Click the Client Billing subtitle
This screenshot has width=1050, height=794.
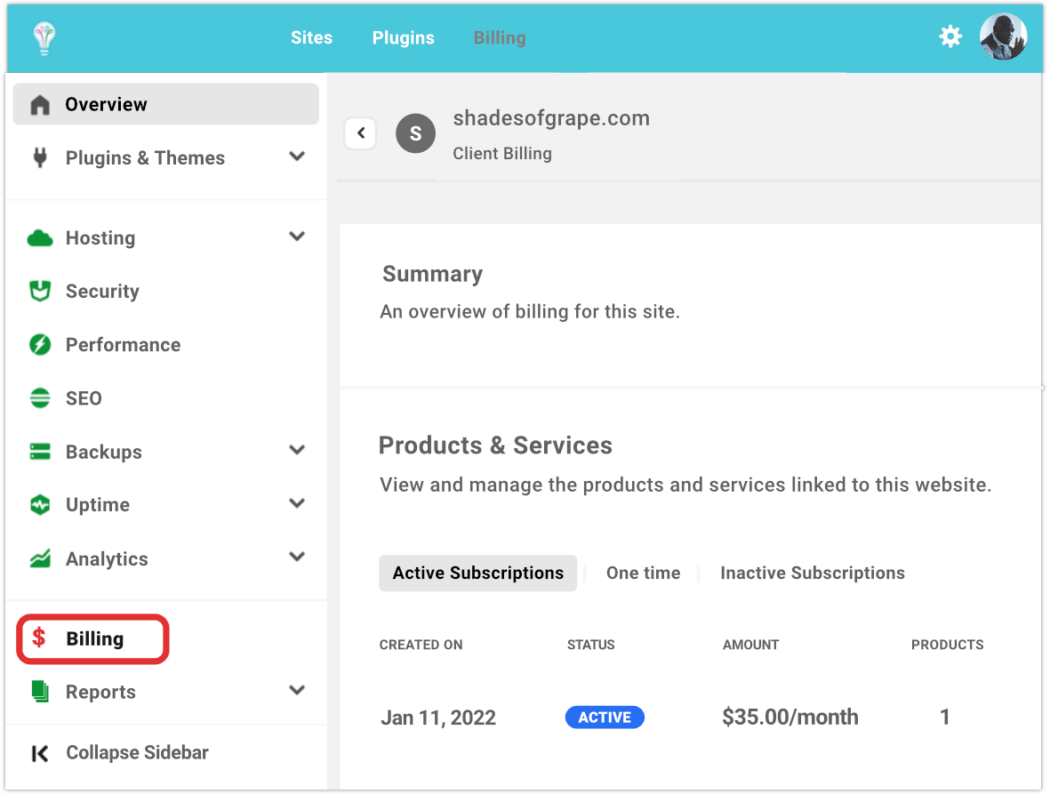(x=502, y=154)
